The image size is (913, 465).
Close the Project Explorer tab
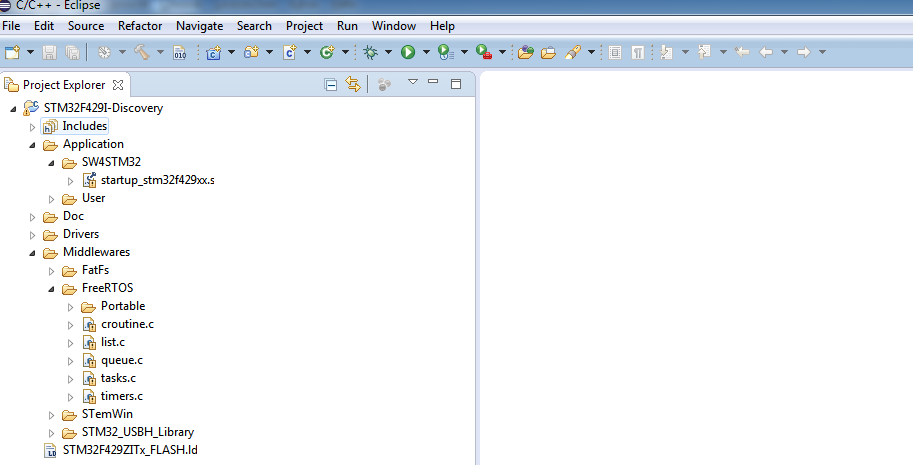click(x=117, y=85)
